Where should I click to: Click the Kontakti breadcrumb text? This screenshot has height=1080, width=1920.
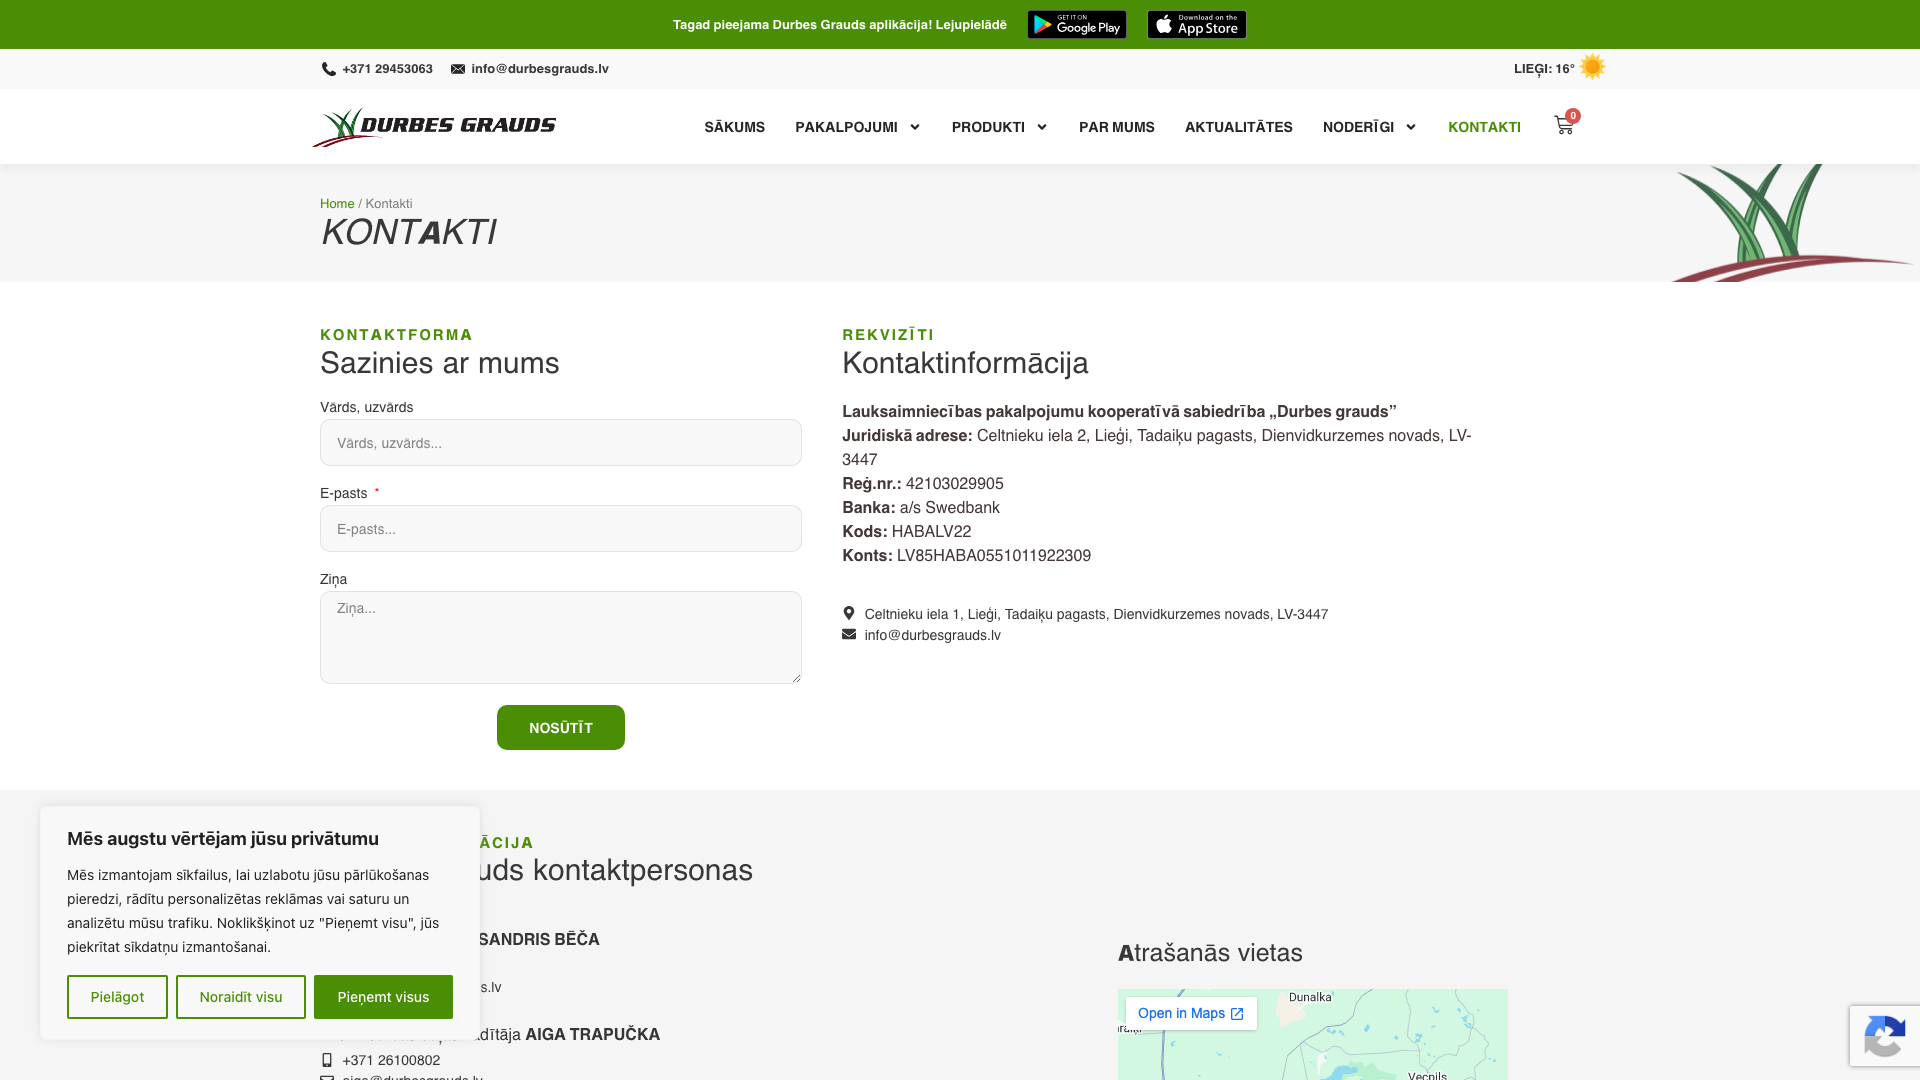[389, 203]
